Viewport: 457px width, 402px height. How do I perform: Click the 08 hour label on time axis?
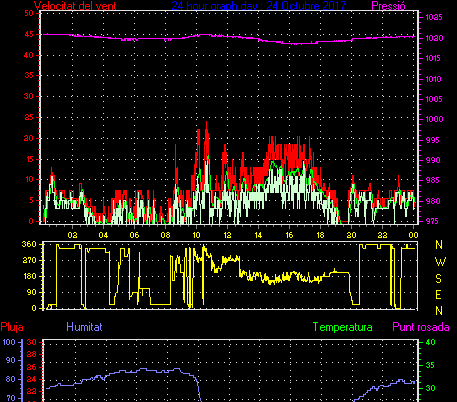pos(165,235)
